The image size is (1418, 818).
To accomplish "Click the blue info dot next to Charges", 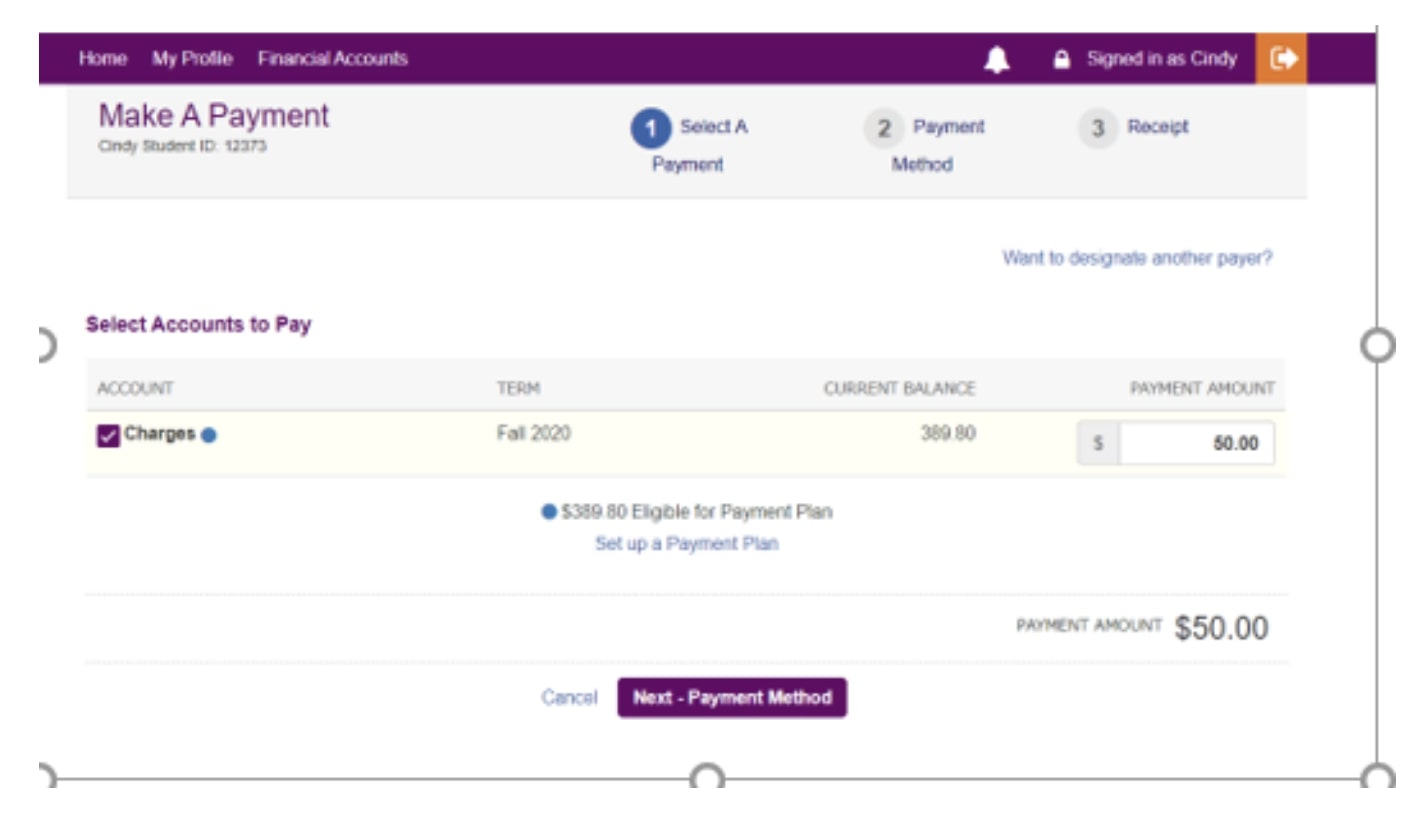I will click(x=209, y=436).
